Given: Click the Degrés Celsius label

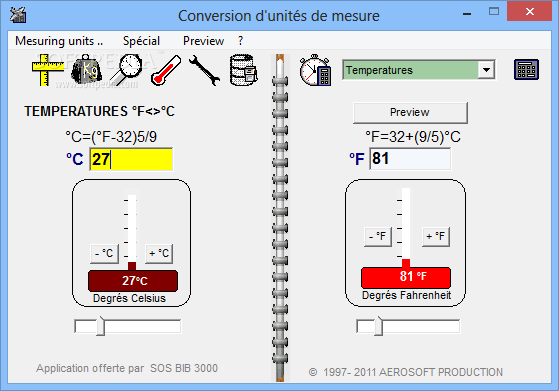Looking at the screenshot, I should click(129, 298).
